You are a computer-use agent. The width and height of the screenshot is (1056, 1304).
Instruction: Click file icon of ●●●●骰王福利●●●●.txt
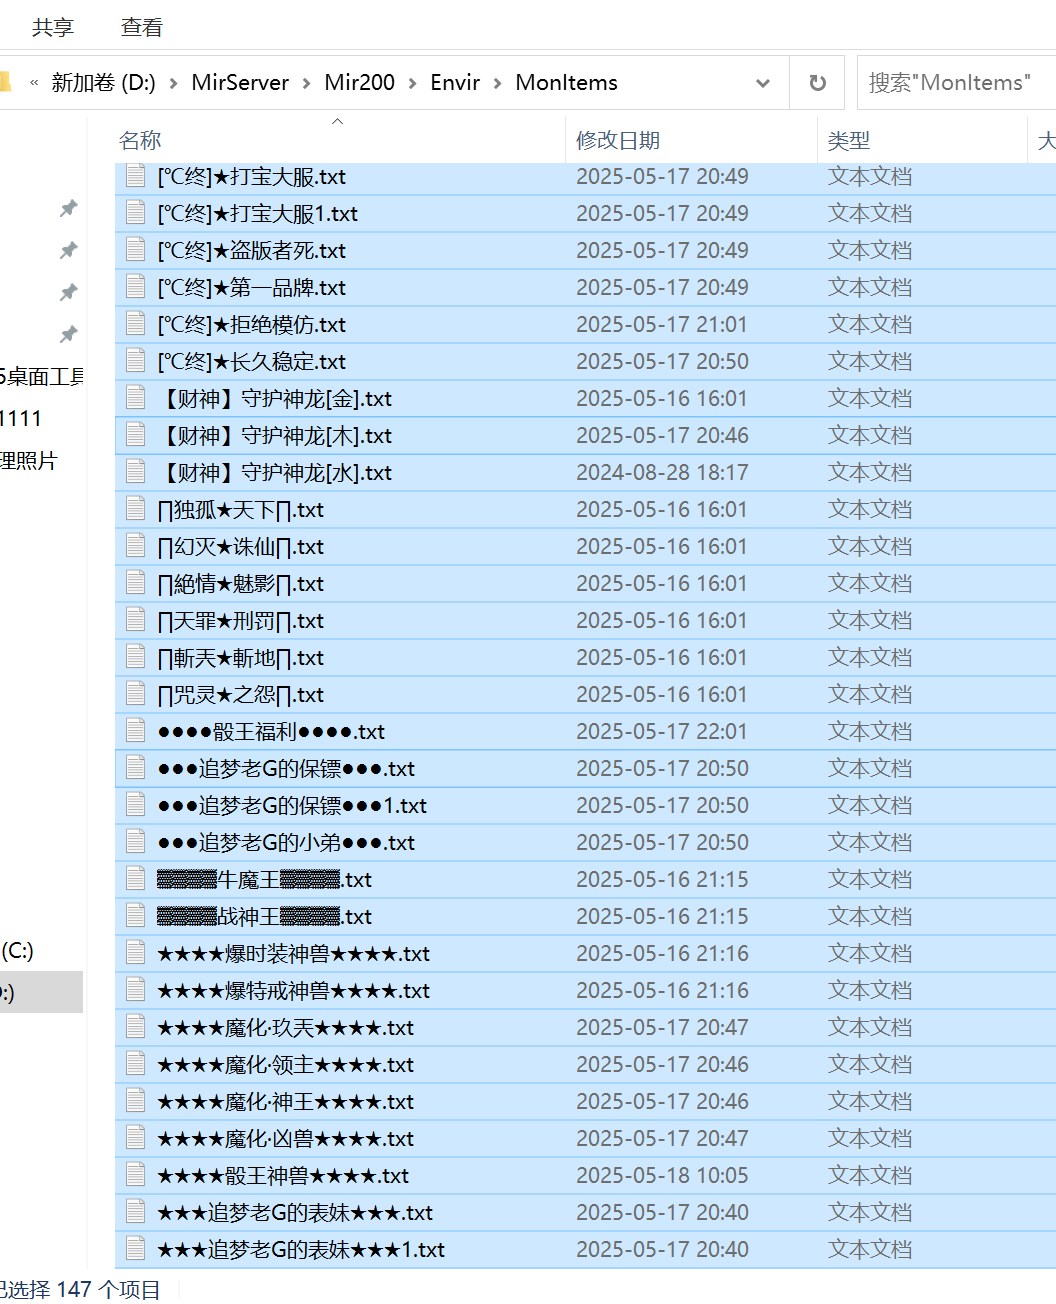point(135,731)
